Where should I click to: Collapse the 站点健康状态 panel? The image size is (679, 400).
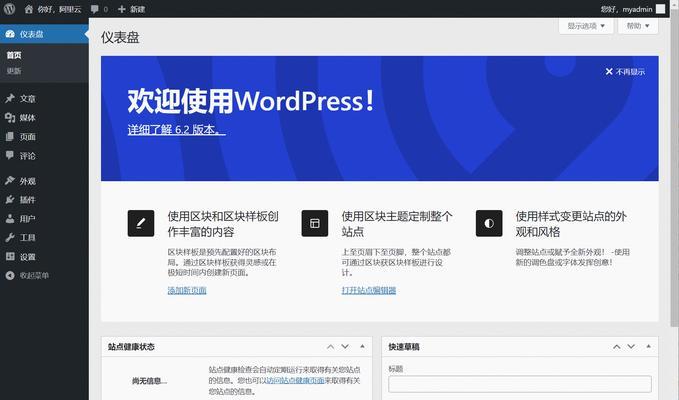[x=362, y=346]
